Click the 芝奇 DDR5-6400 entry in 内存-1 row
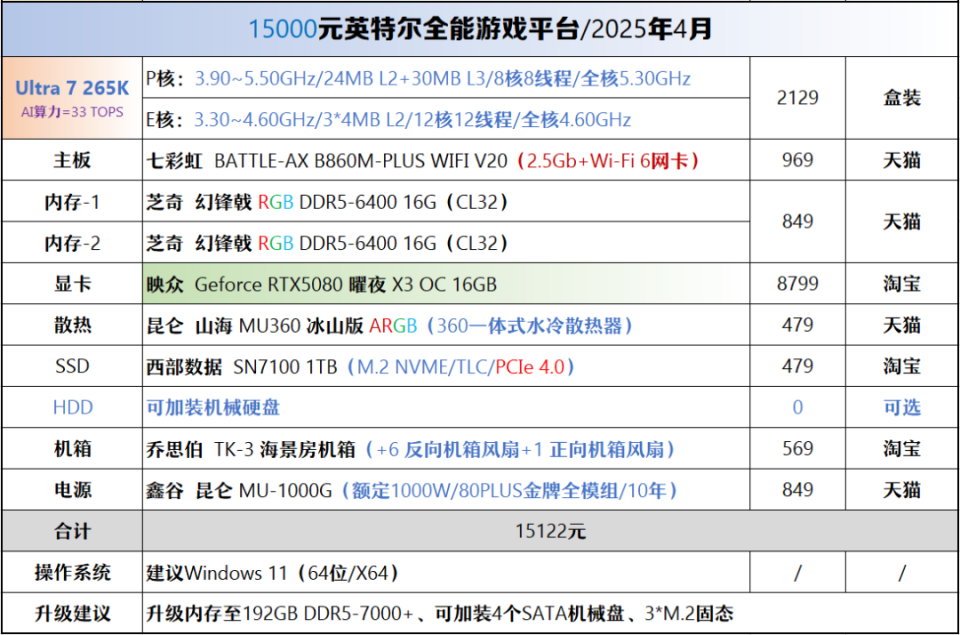Image resolution: width=960 pixels, height=635 pixels. point(327,202)
